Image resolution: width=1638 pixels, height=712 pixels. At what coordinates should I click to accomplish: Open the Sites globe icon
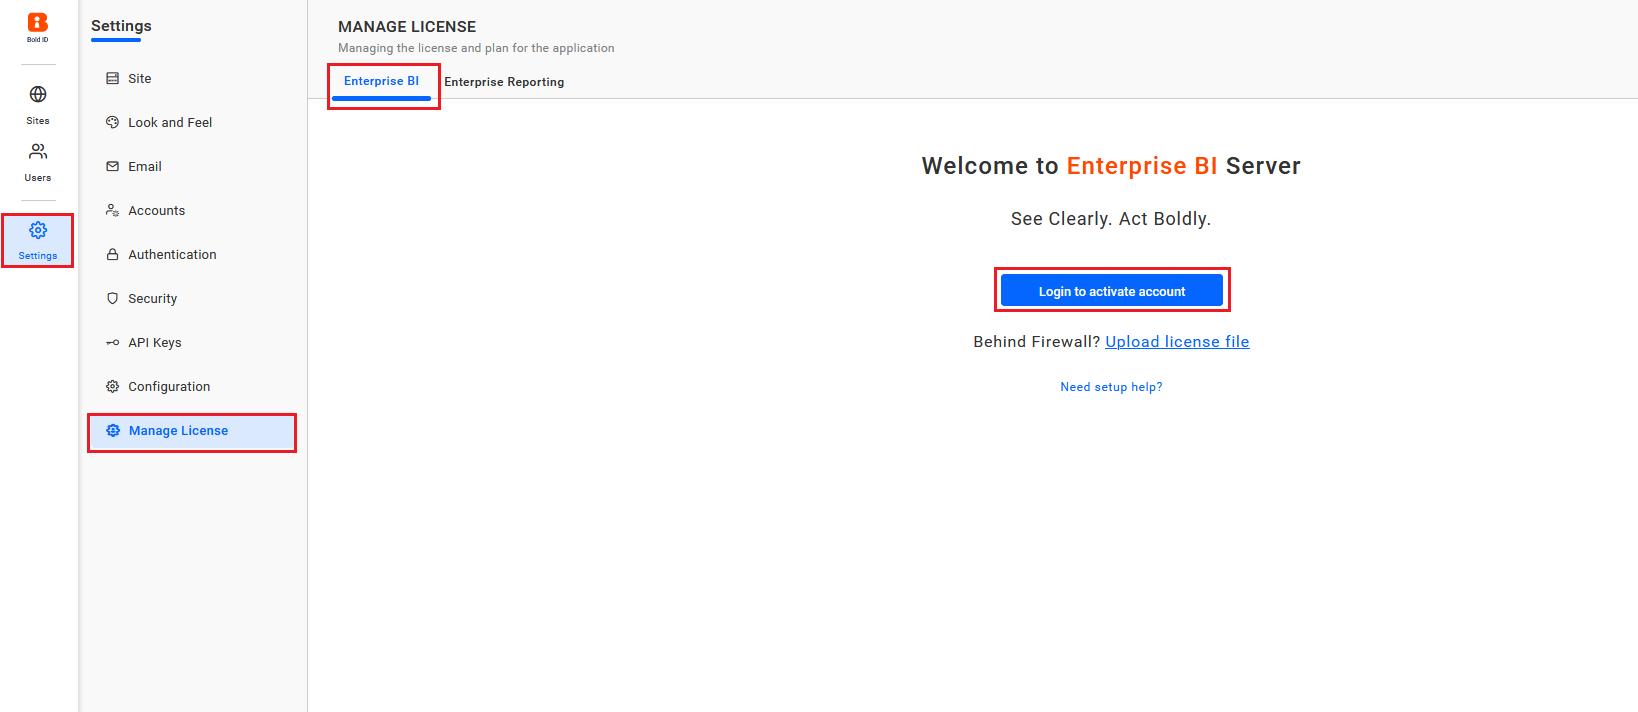38,94
